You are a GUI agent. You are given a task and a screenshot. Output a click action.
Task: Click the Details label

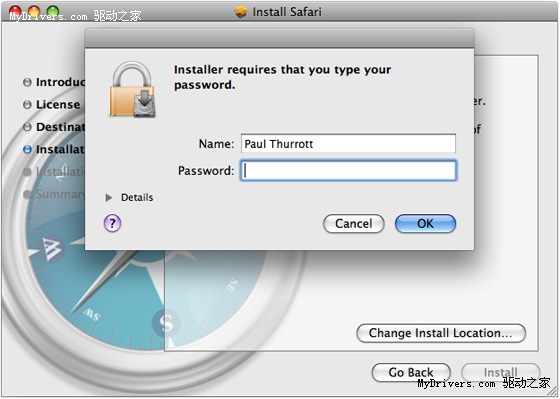click(137, 198)
